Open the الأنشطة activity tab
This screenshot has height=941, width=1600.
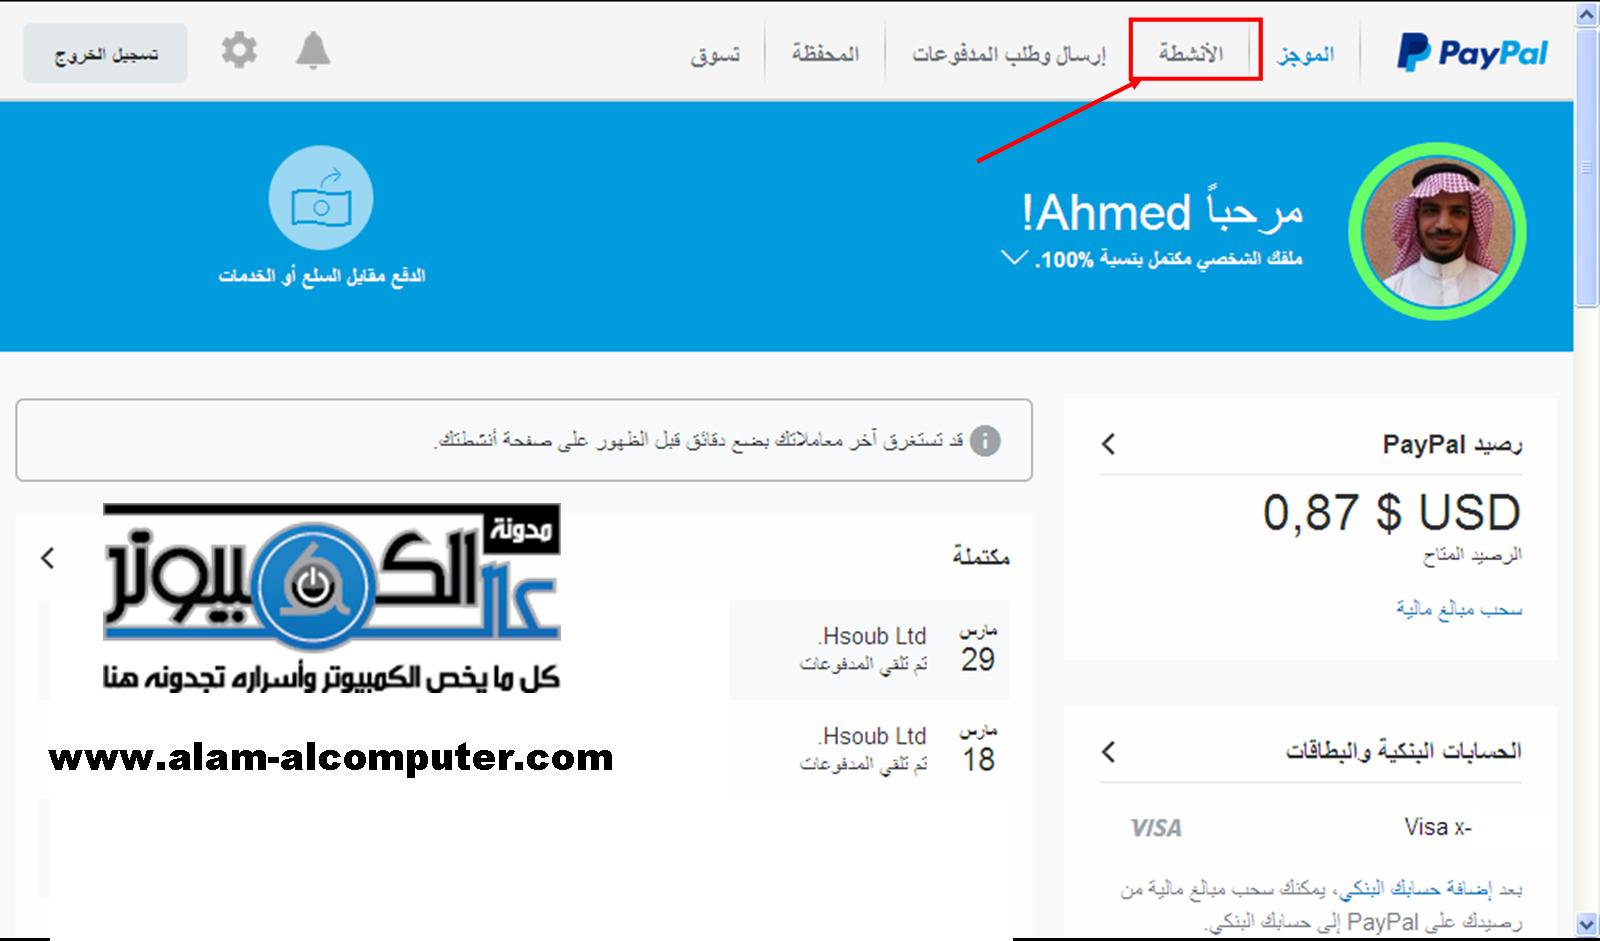coord(1191,53)
